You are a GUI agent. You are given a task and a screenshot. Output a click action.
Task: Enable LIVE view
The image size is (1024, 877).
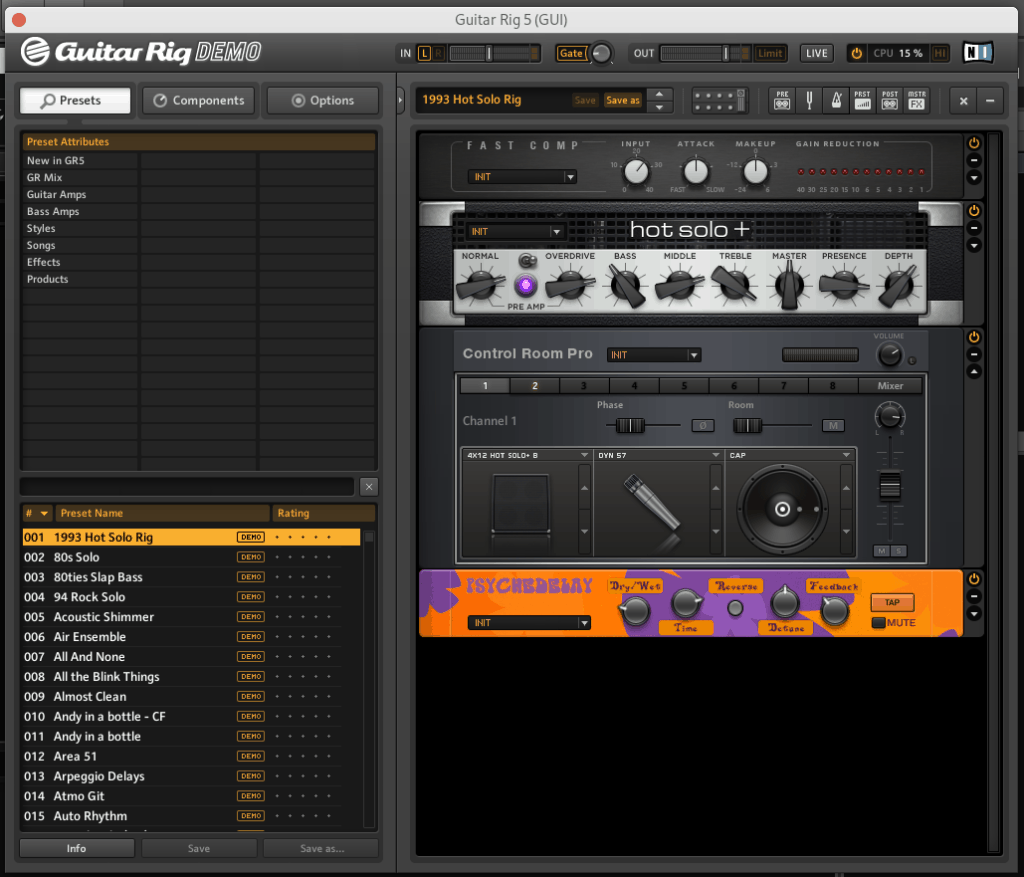coord(816,53)
